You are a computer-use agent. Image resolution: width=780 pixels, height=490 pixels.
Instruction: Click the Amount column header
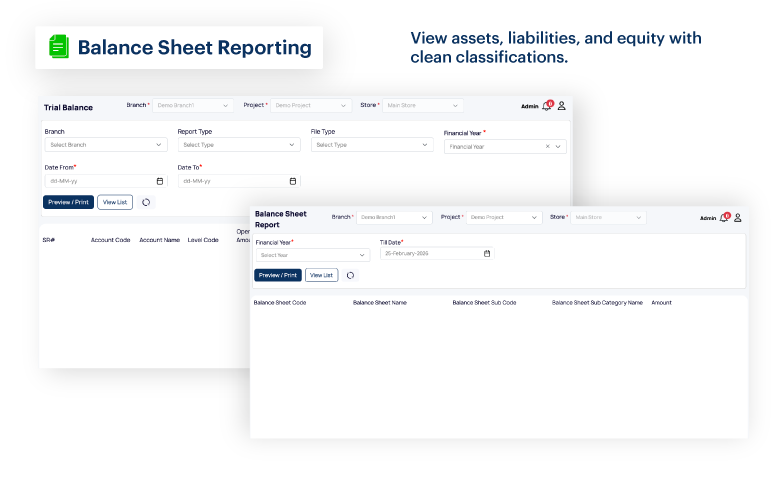[661, 303]
